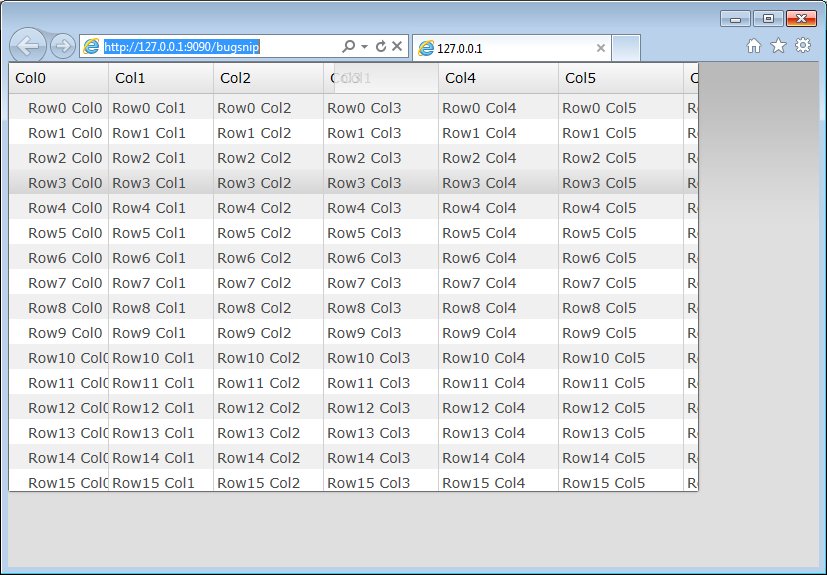Expand the address bar autocomplete dropdown arrow
The width and height of the screenshot is (827, 575).
[365, 46]
